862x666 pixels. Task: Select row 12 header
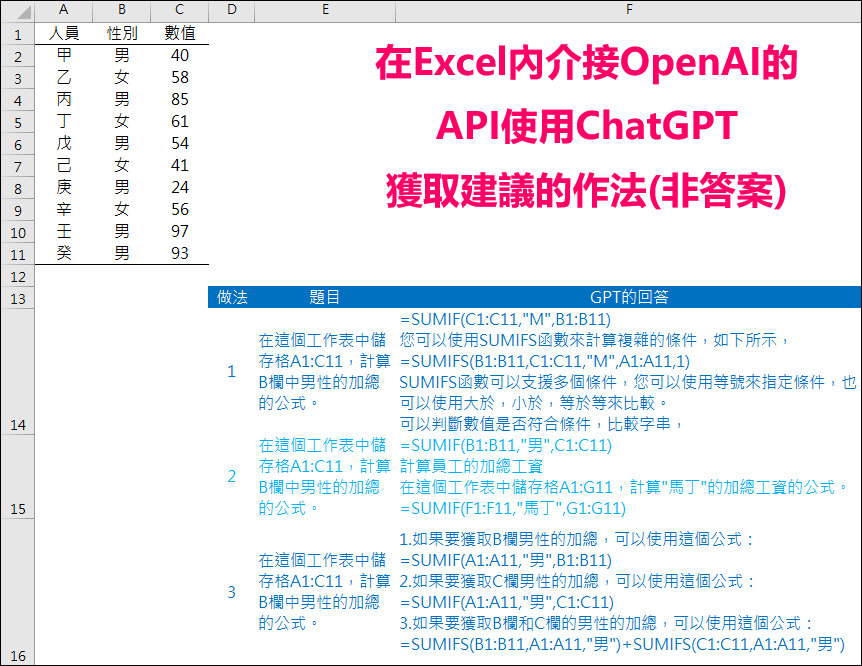click(18, 276)
